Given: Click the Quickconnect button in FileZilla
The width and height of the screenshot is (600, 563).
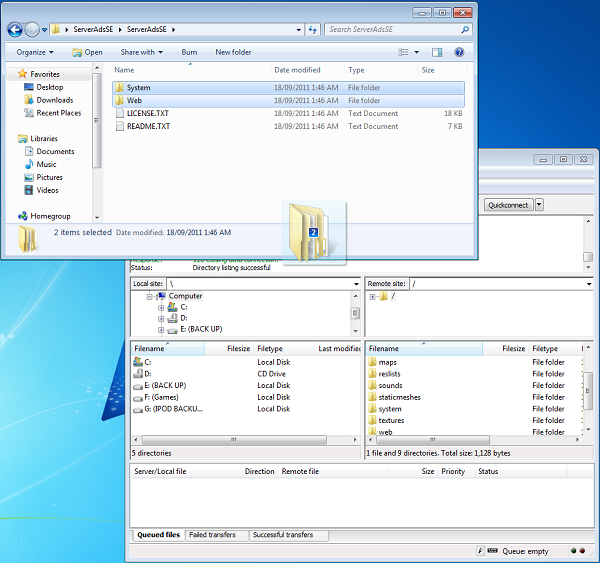Looking at the screenshot, I should pos(508,205).
